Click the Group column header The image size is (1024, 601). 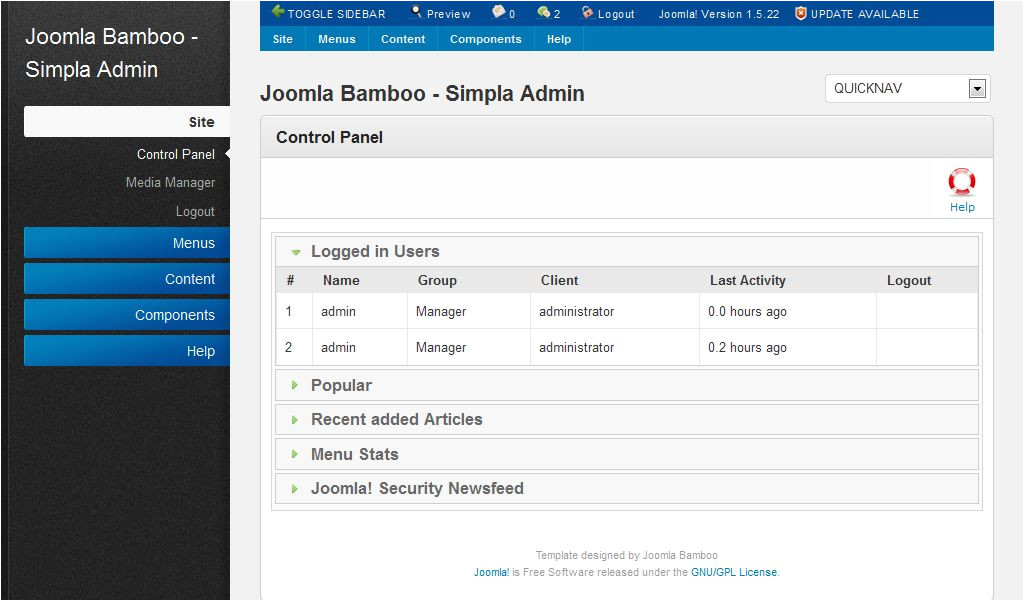(437, 280)
